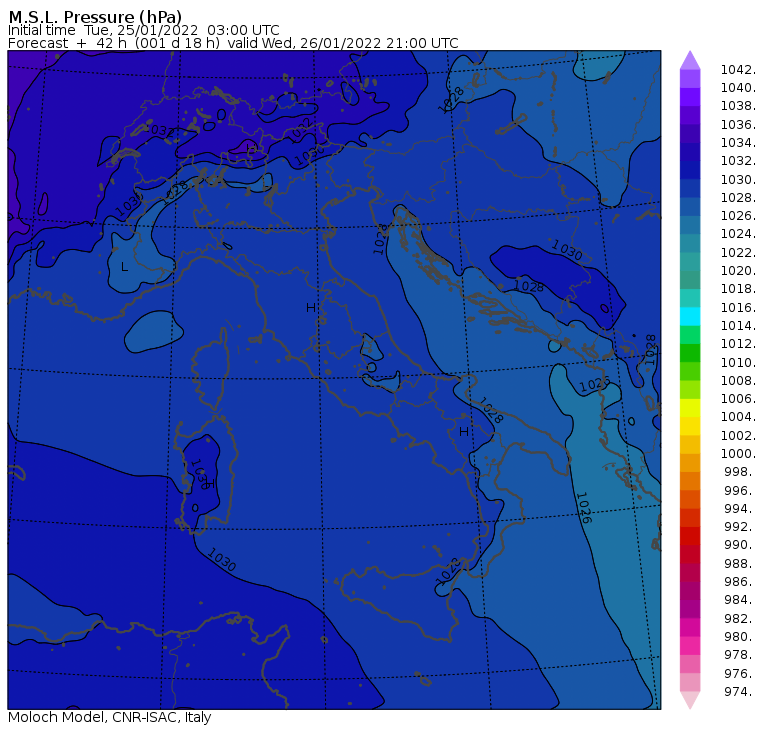The image size is (760, 731).
Task: Pick the yellow band between 1004 and 1006
Action: 690,408
